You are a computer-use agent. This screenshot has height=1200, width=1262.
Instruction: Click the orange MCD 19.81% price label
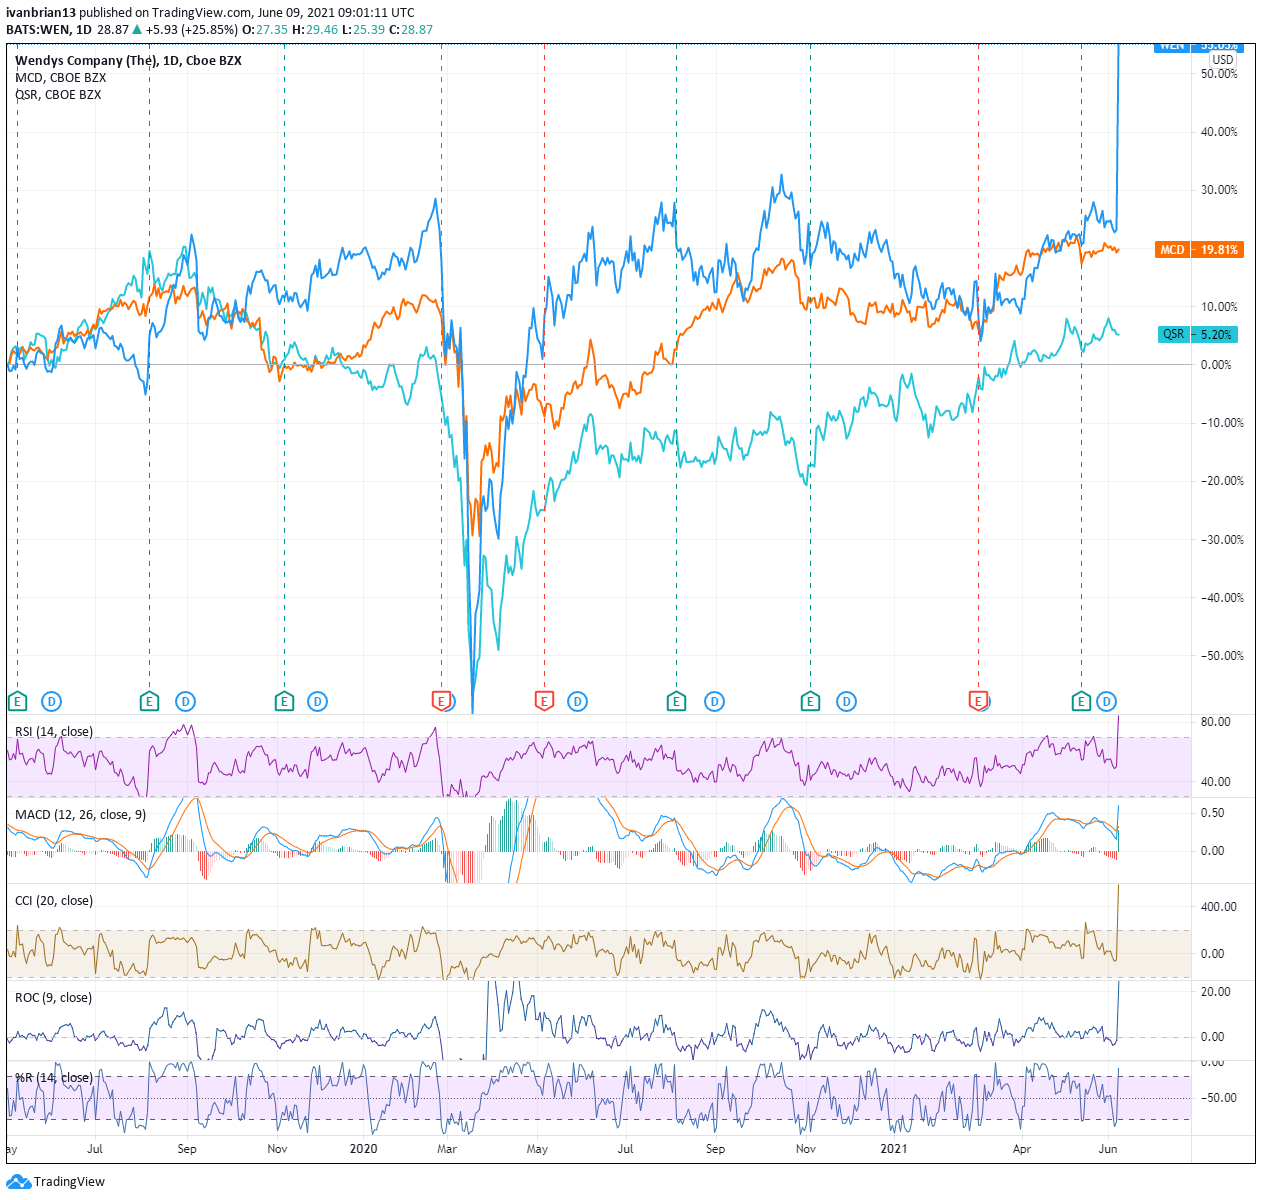(1199, 250)
